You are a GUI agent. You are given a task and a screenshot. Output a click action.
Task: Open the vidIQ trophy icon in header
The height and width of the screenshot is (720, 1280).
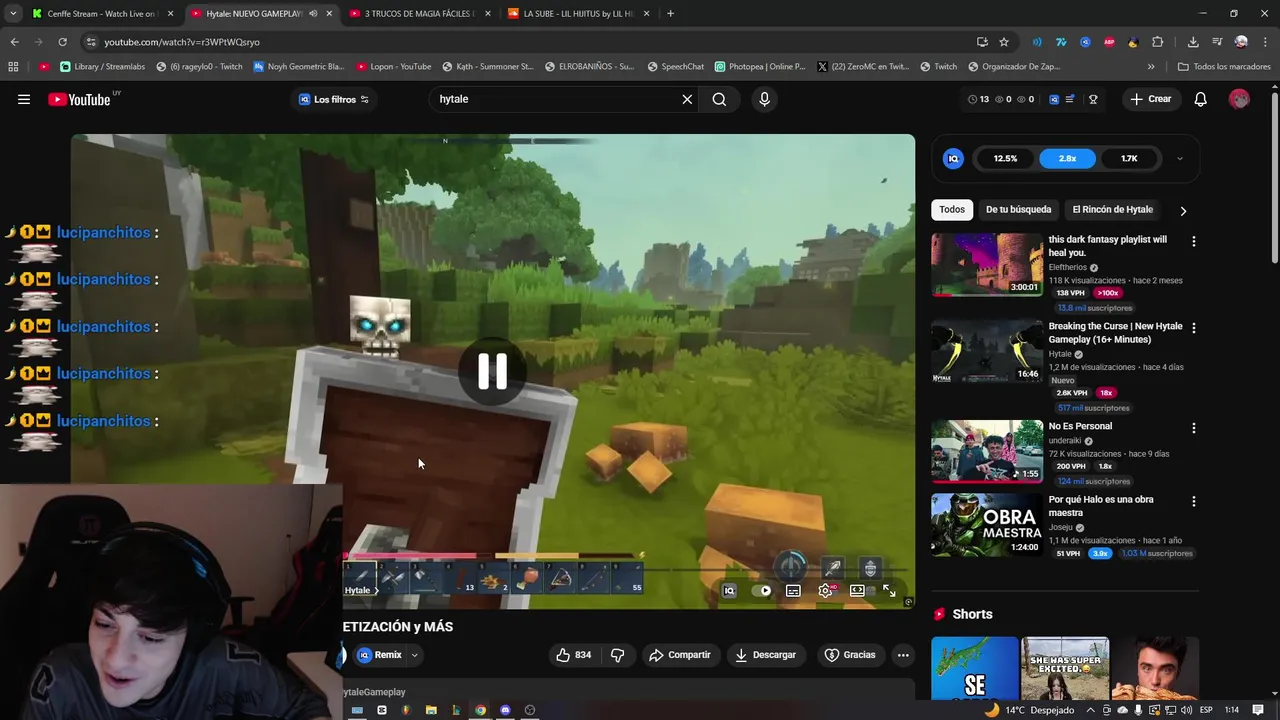pyautogui.click(x=1093, y=99)
